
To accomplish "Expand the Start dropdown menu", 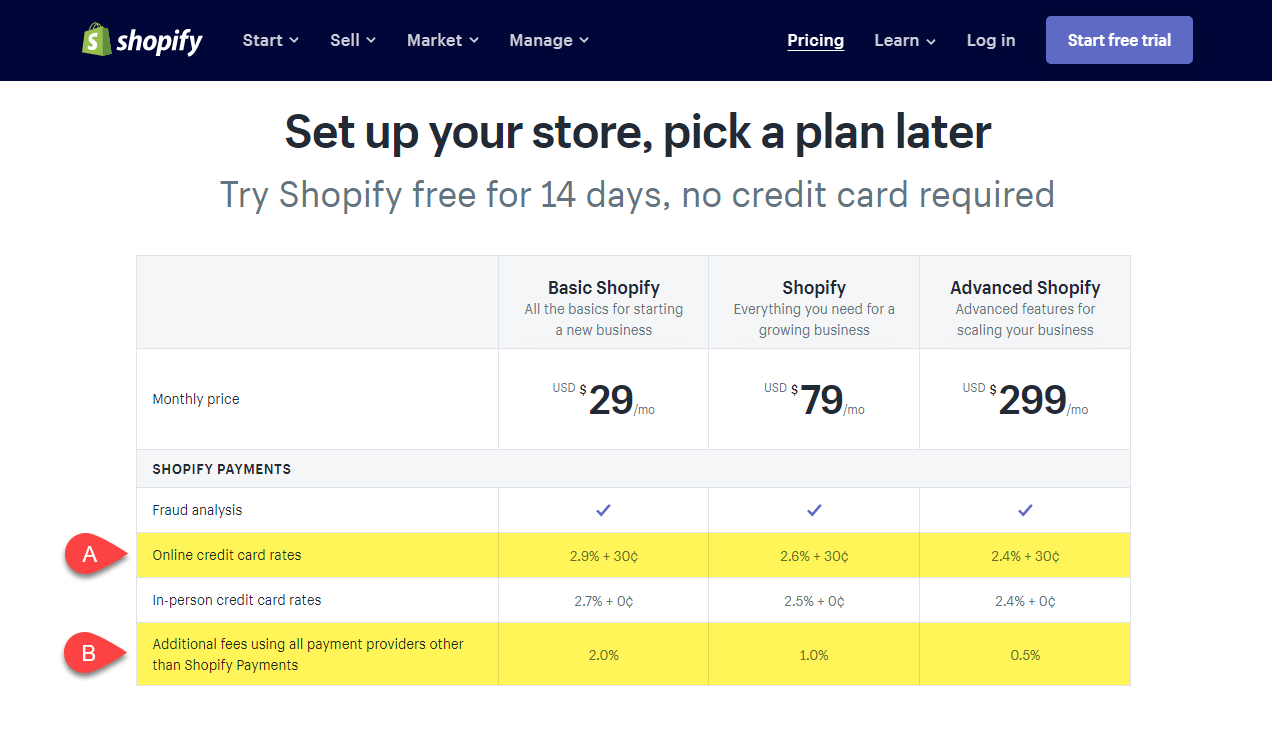I will 271,40.
